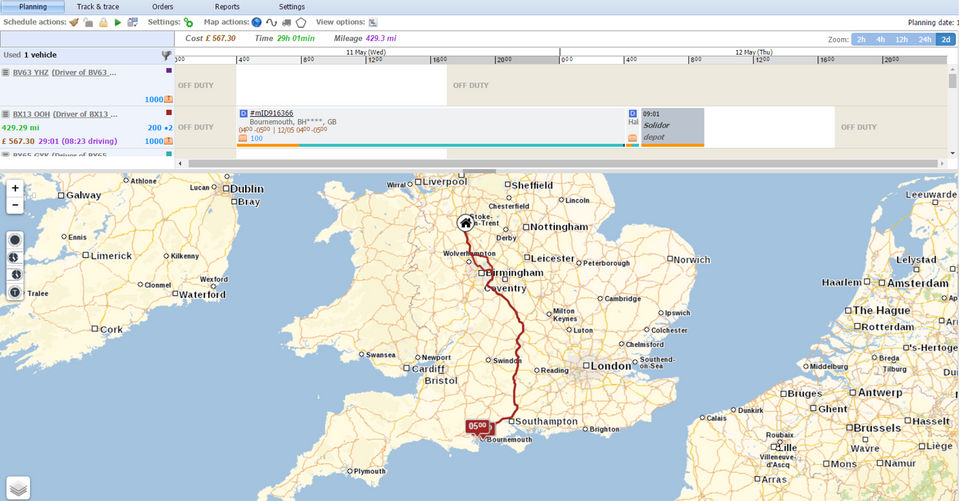Set timeline zoom to 12h
Screen dimensions: 960x501
click(901, 39)
